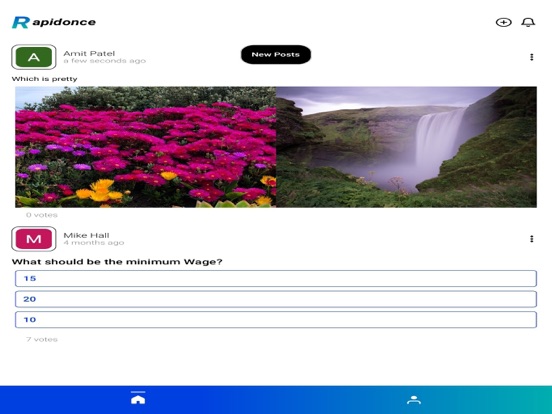
Task: Open notifications bell
Action: click(528, 23)
